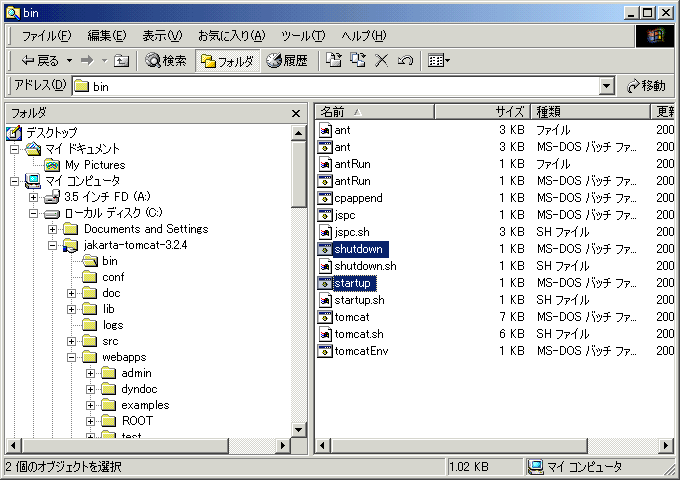Collapse the My Documents tree node

click(x=14, y=150)
